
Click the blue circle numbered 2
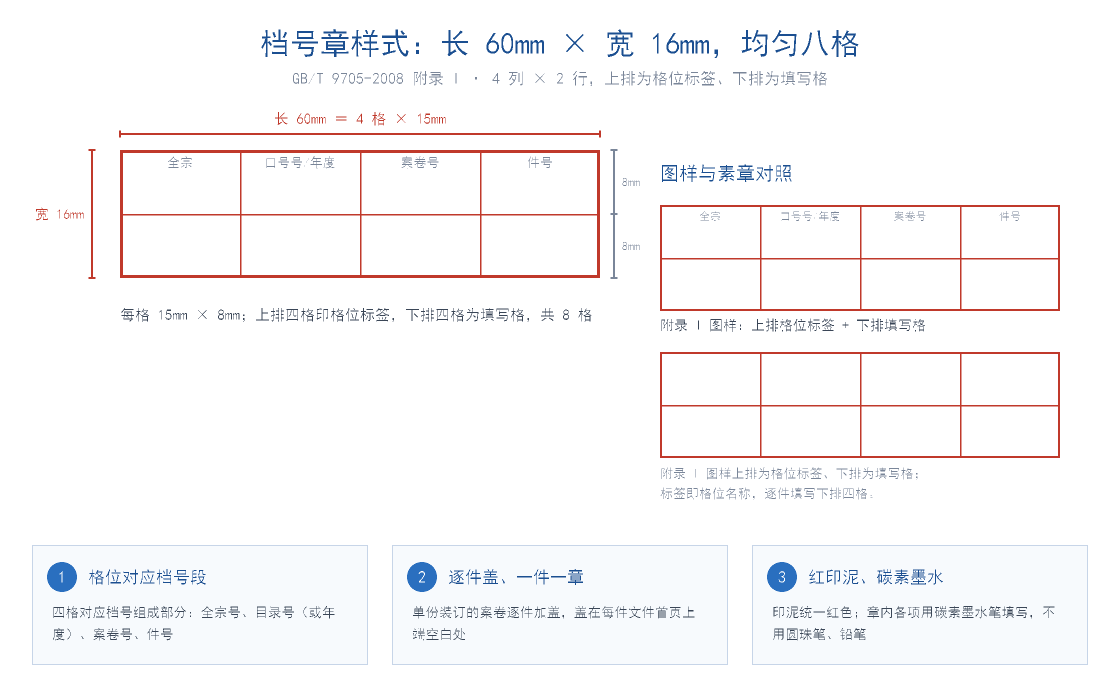tap(421, 577)
